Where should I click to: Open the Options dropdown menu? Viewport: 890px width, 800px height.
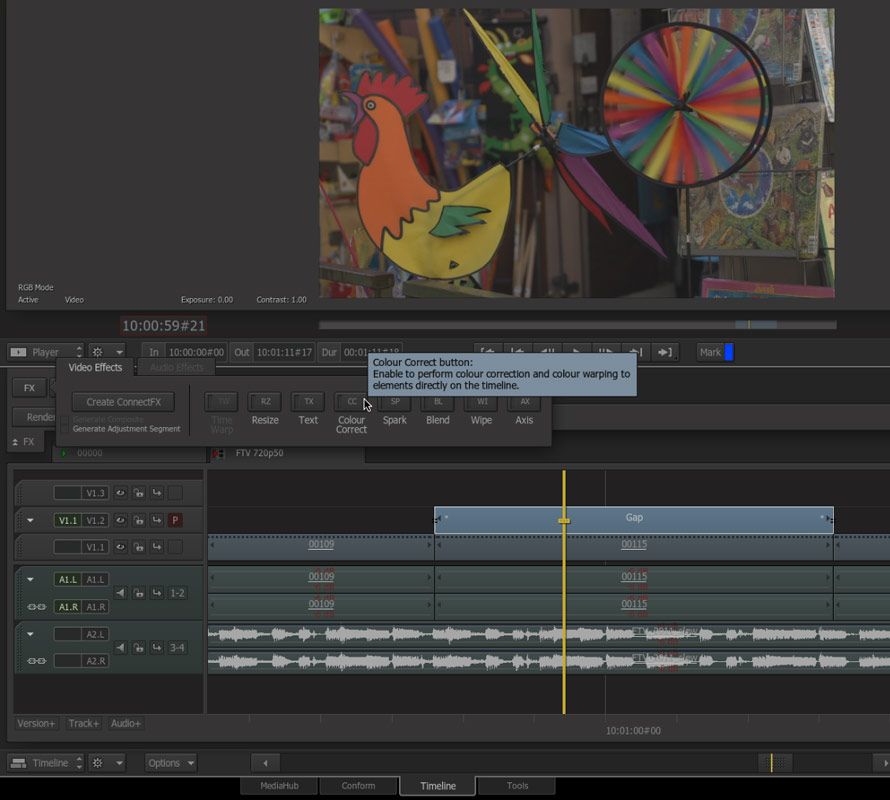click(171, 763)
